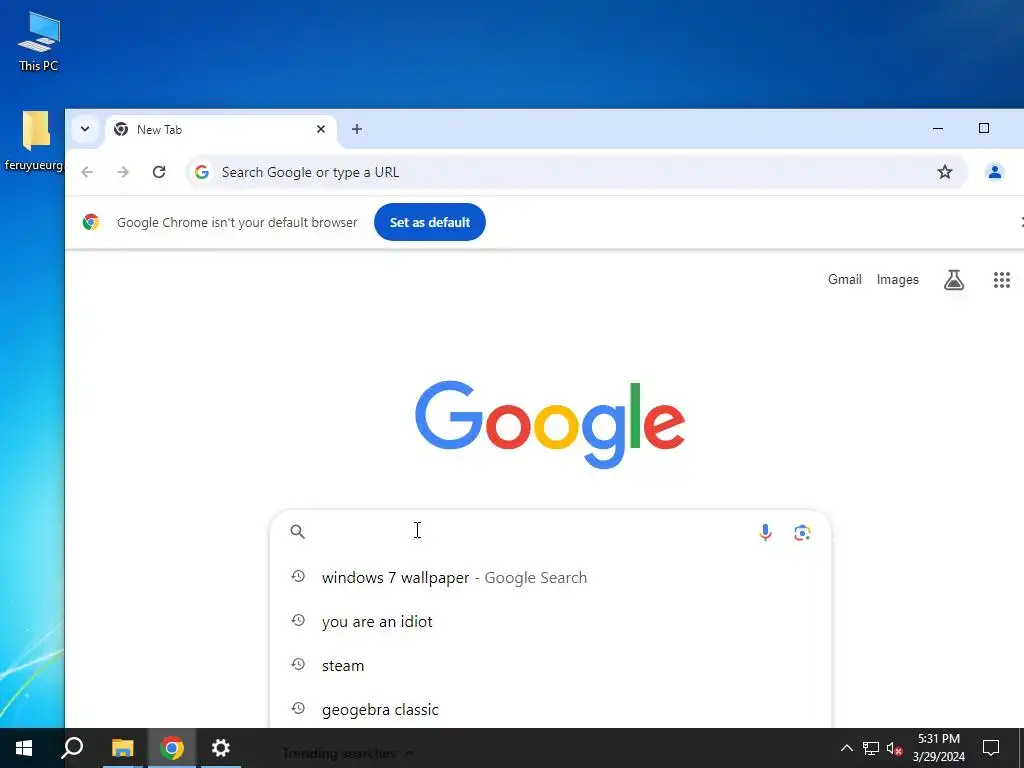1024x768 pixels.
Task: Open the Windows Start menu
Action: (24, 748)
